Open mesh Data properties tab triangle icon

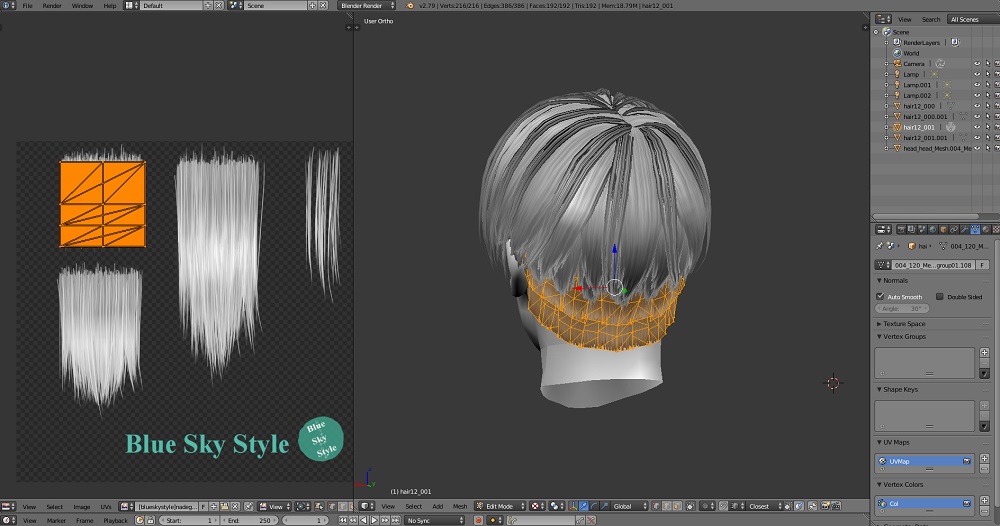[975, 230]
